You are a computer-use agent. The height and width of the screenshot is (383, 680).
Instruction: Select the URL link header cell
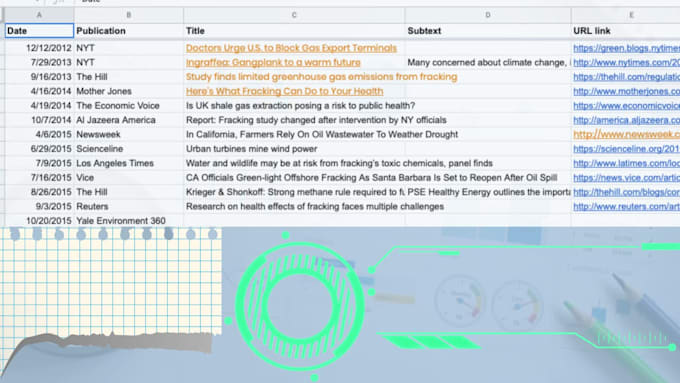[626, 31]
